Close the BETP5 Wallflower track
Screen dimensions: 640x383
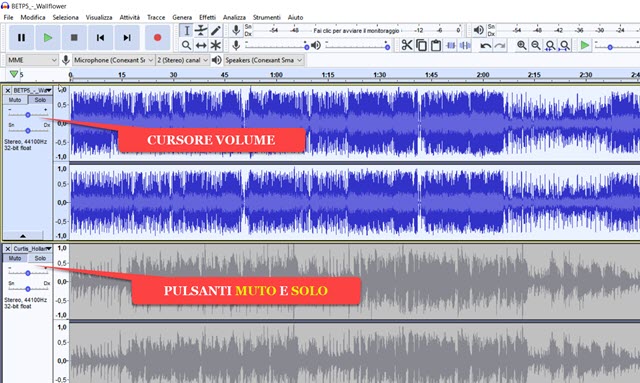[7, 90]
